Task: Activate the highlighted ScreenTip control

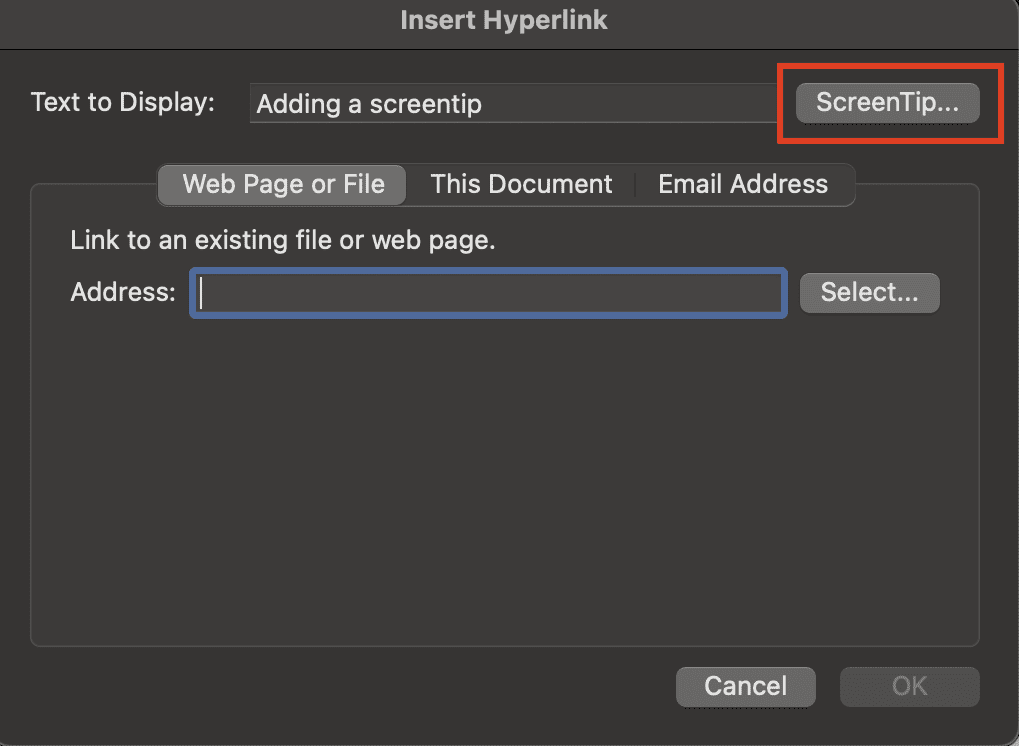Action: coord(886,102)
